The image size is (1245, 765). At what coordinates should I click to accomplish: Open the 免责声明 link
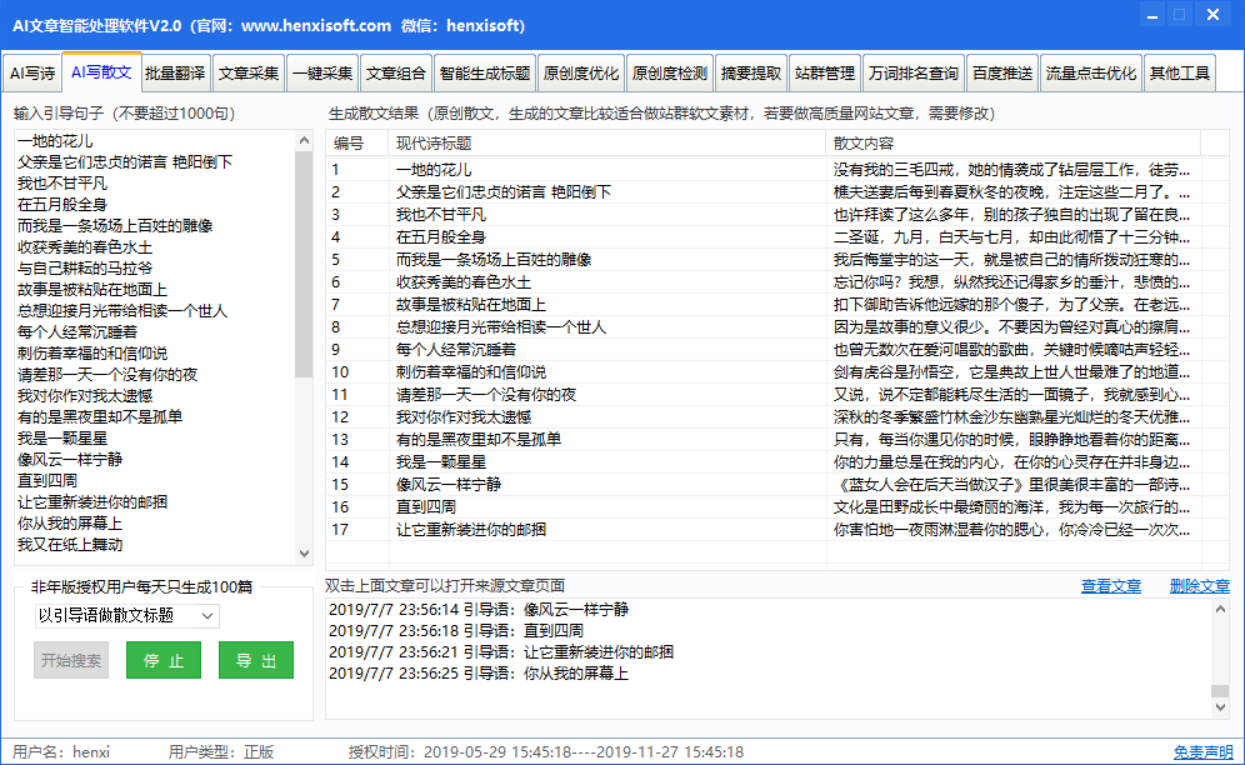click(1204, 752)
